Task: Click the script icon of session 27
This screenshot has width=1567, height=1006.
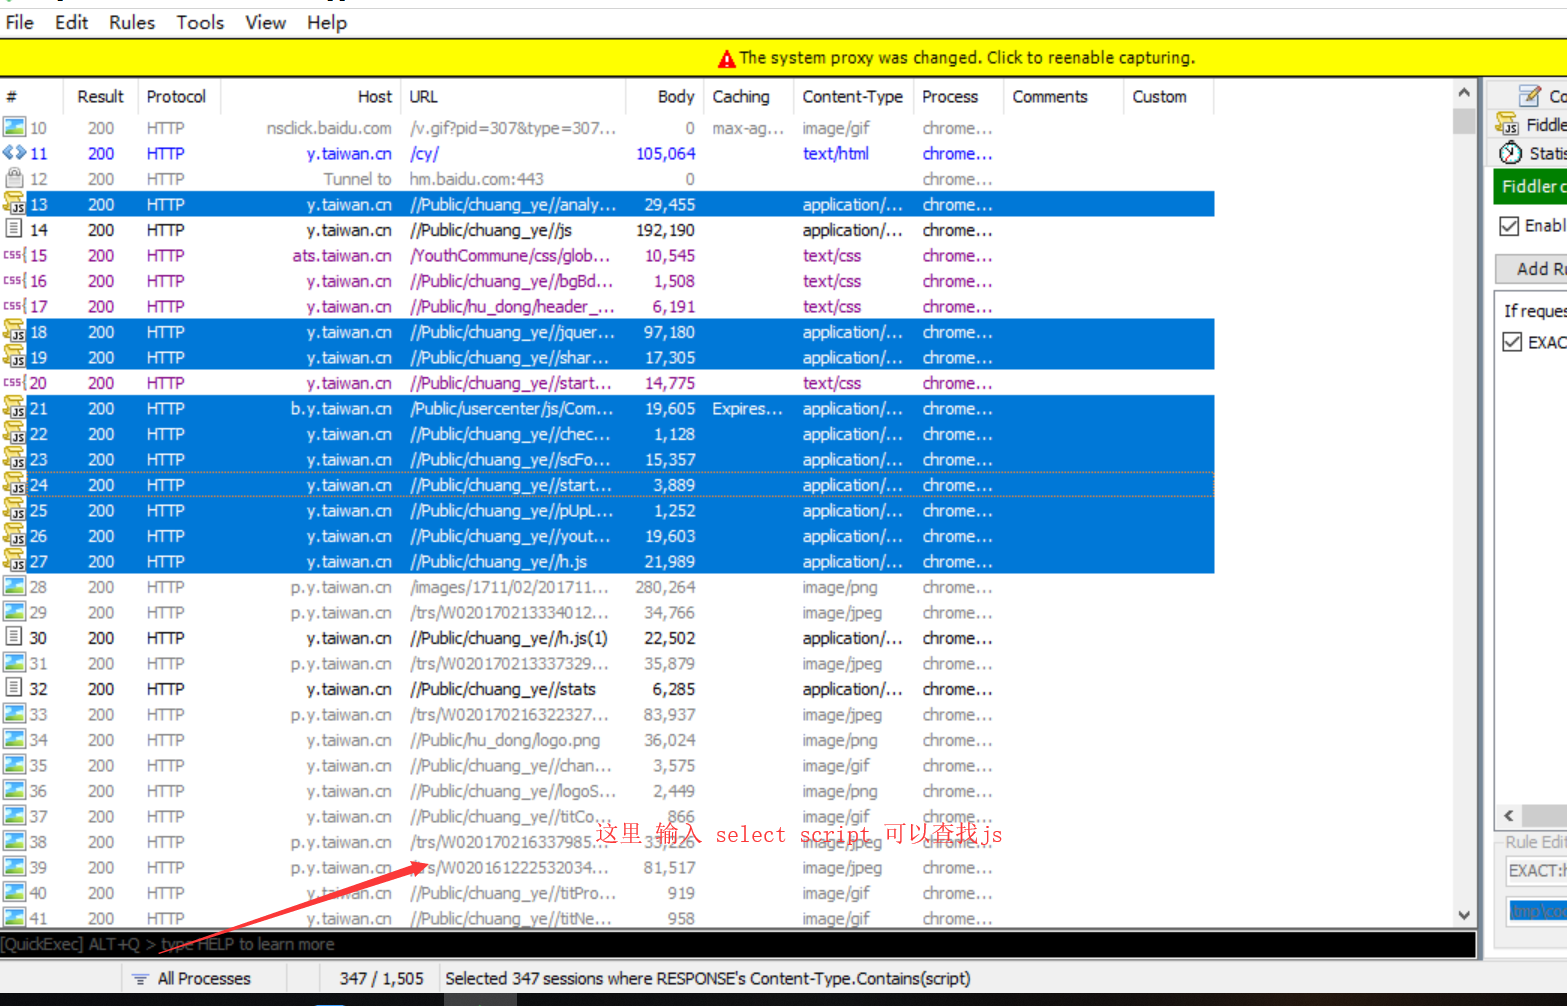Action: click(14, 561)
